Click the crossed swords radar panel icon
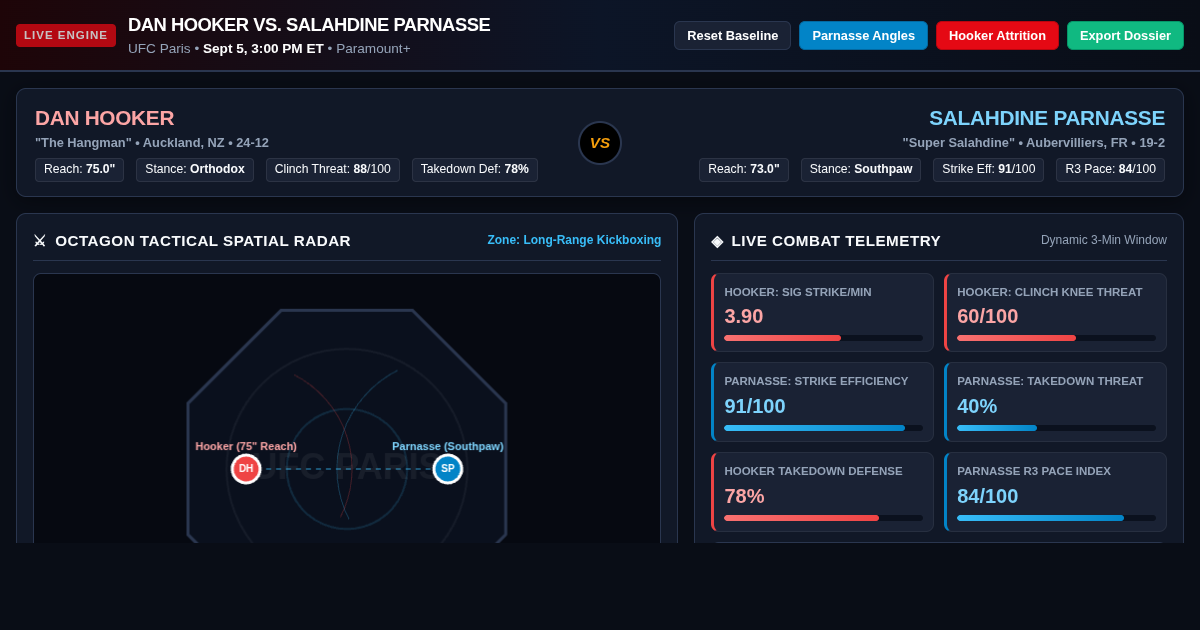Screen dimensions: 1200x630 coord(40,241)
